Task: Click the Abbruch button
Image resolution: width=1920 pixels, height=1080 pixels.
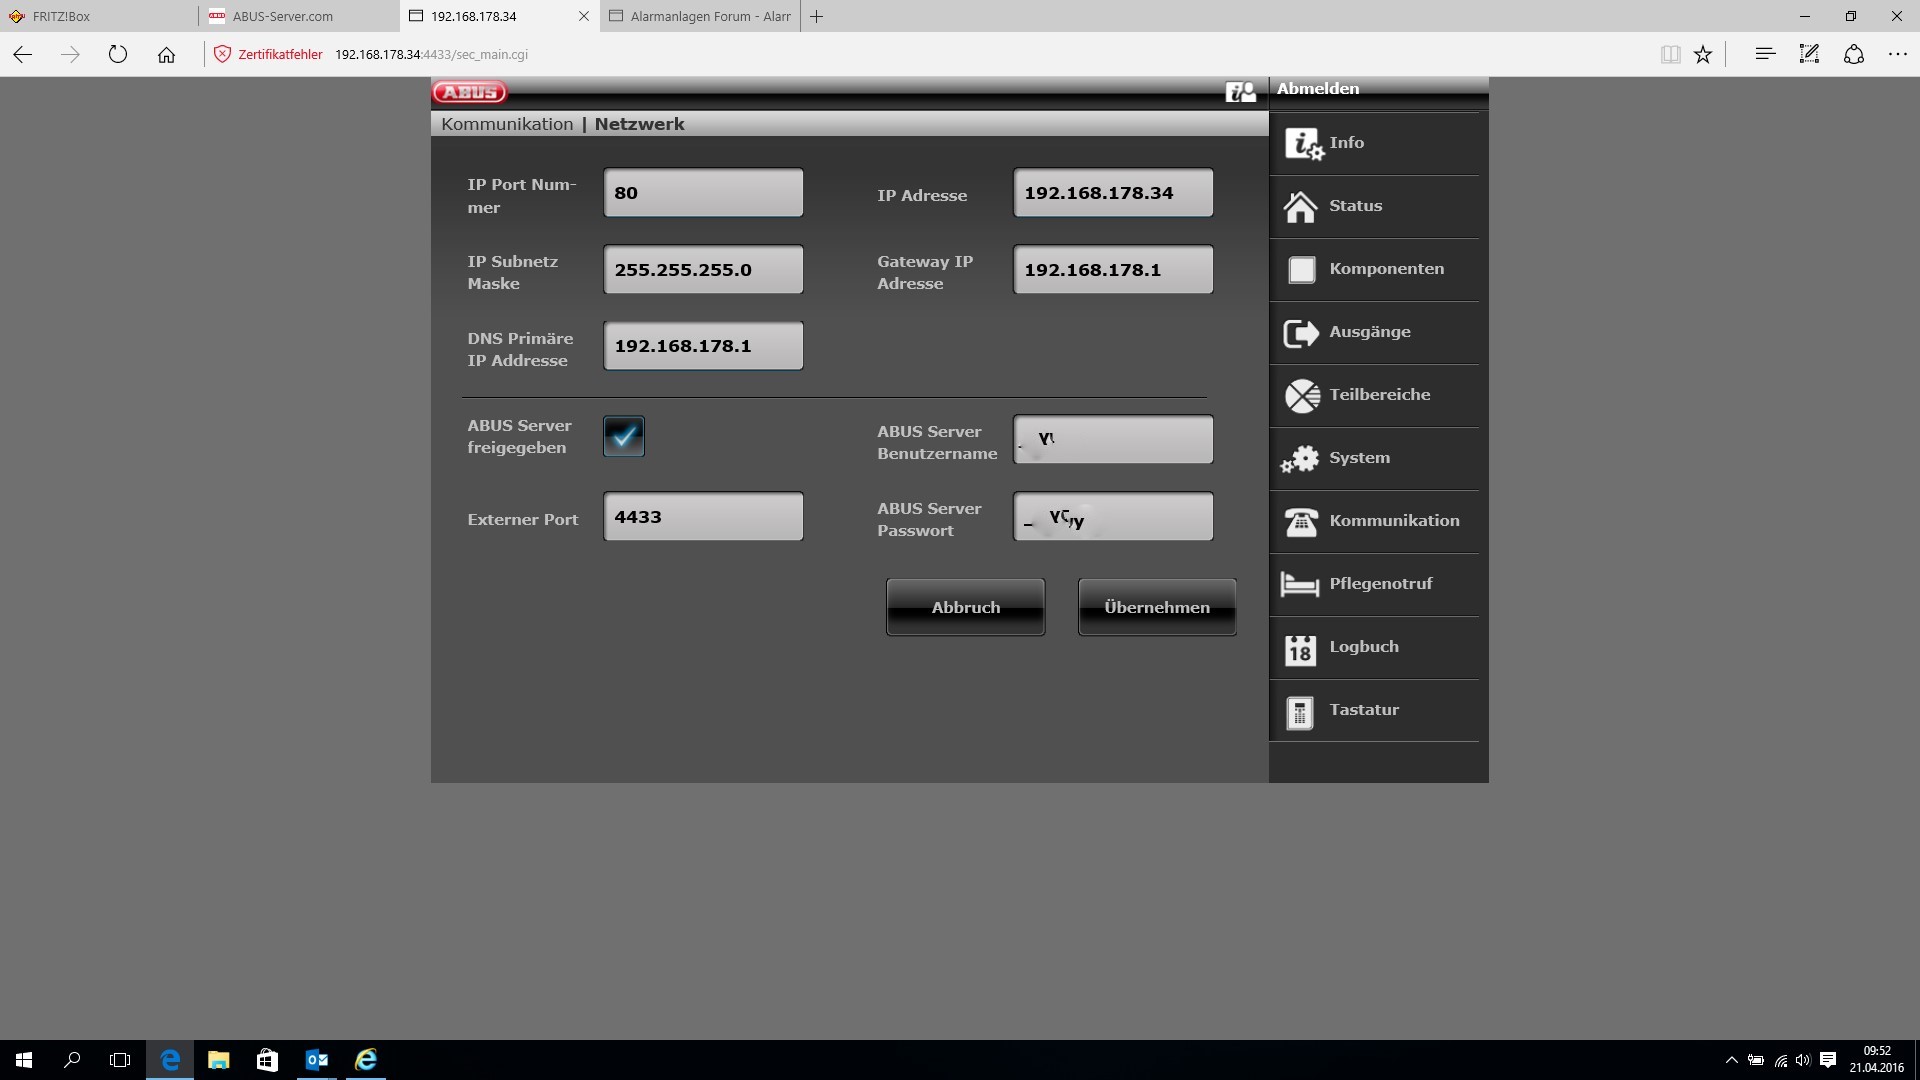Action: (965, 607)
